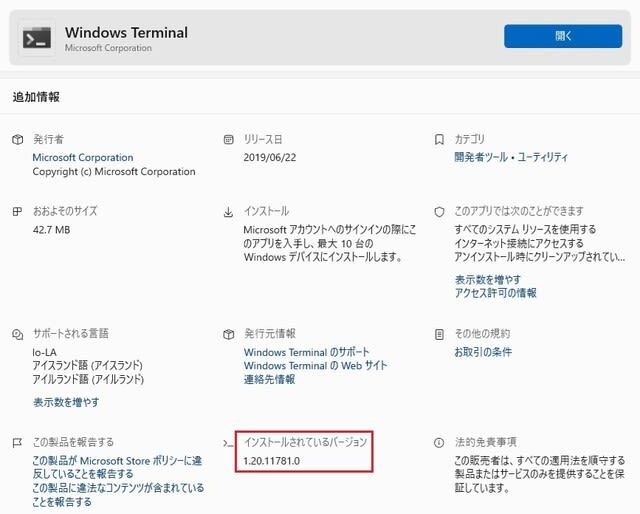Report that the product violates Microsoft Store policy
640x514 pixels.
click(x=117, y=467)
